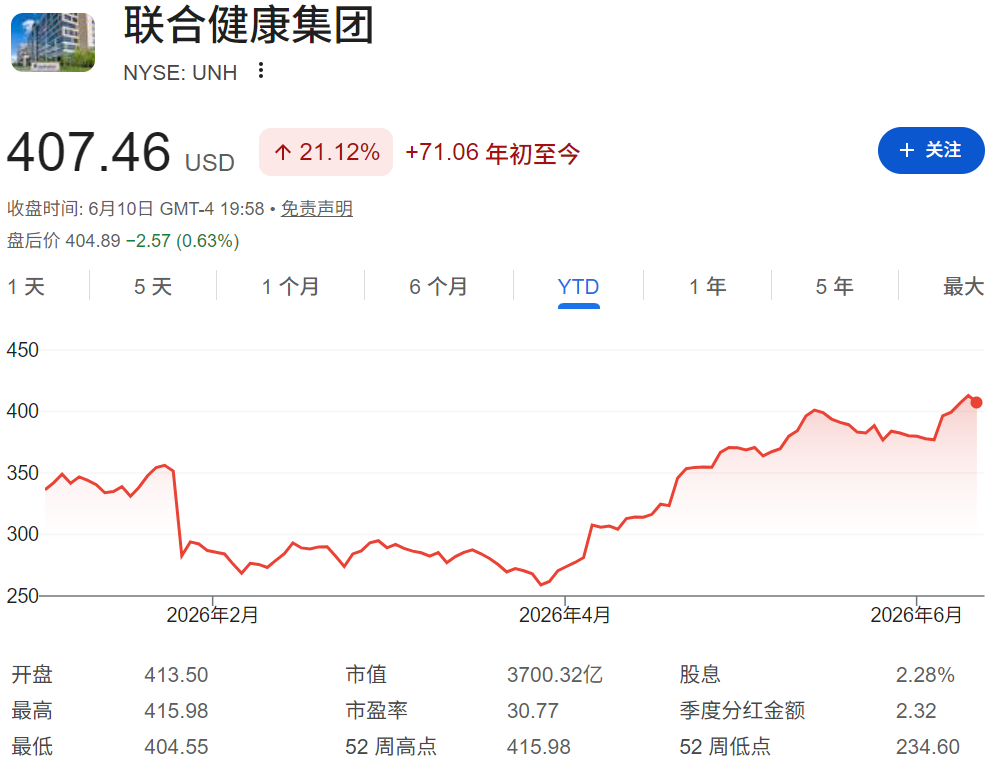
Task: Click the 市值 value 3700.32亿
Action: (555, 674)
